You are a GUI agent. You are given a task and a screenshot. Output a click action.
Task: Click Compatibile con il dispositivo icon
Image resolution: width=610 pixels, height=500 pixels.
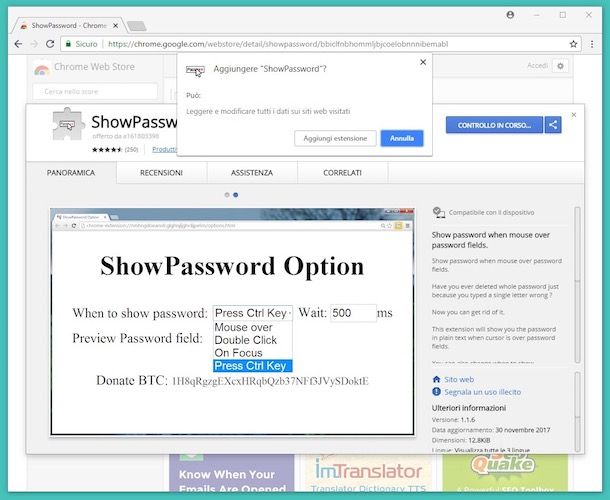tap(439, 212)
